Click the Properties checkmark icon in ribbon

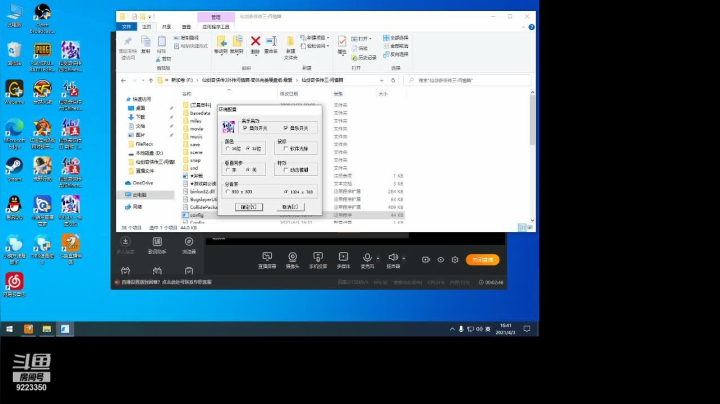(342, 41)
